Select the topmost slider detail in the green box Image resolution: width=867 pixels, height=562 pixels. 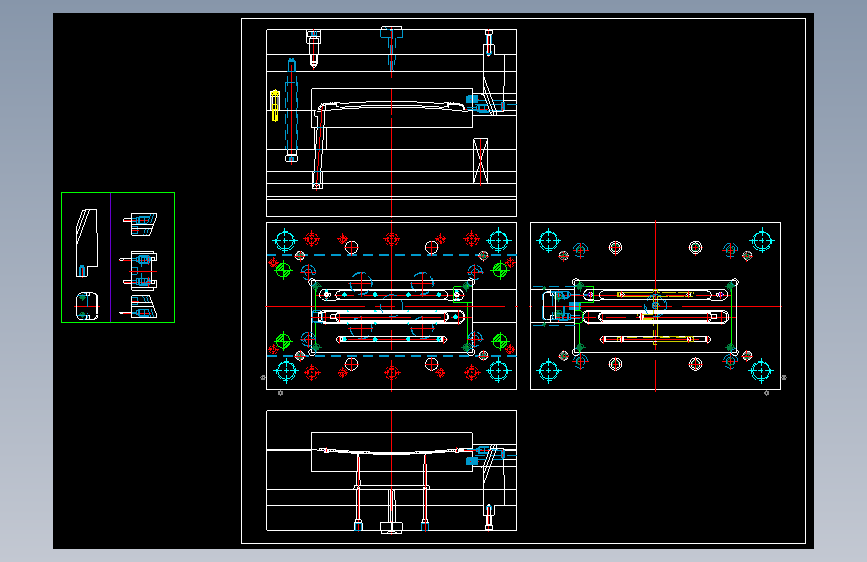(x=140, y=223)
